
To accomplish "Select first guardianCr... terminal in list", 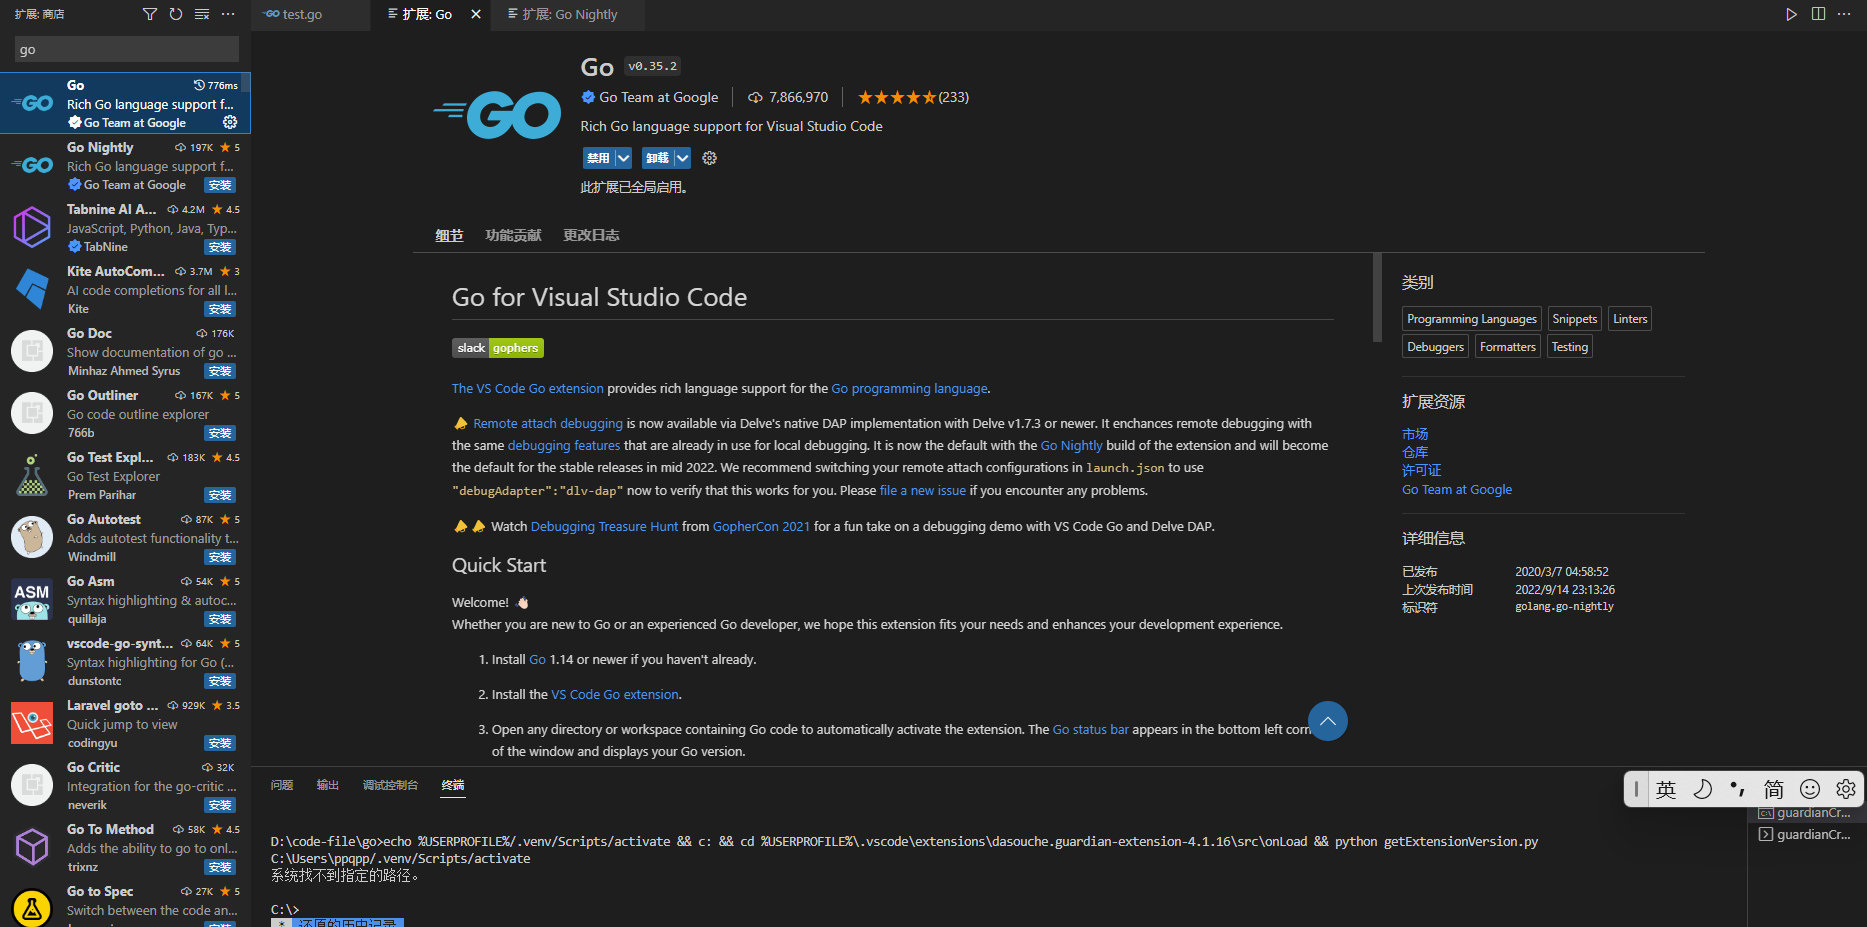I will tap(1805, 813).
